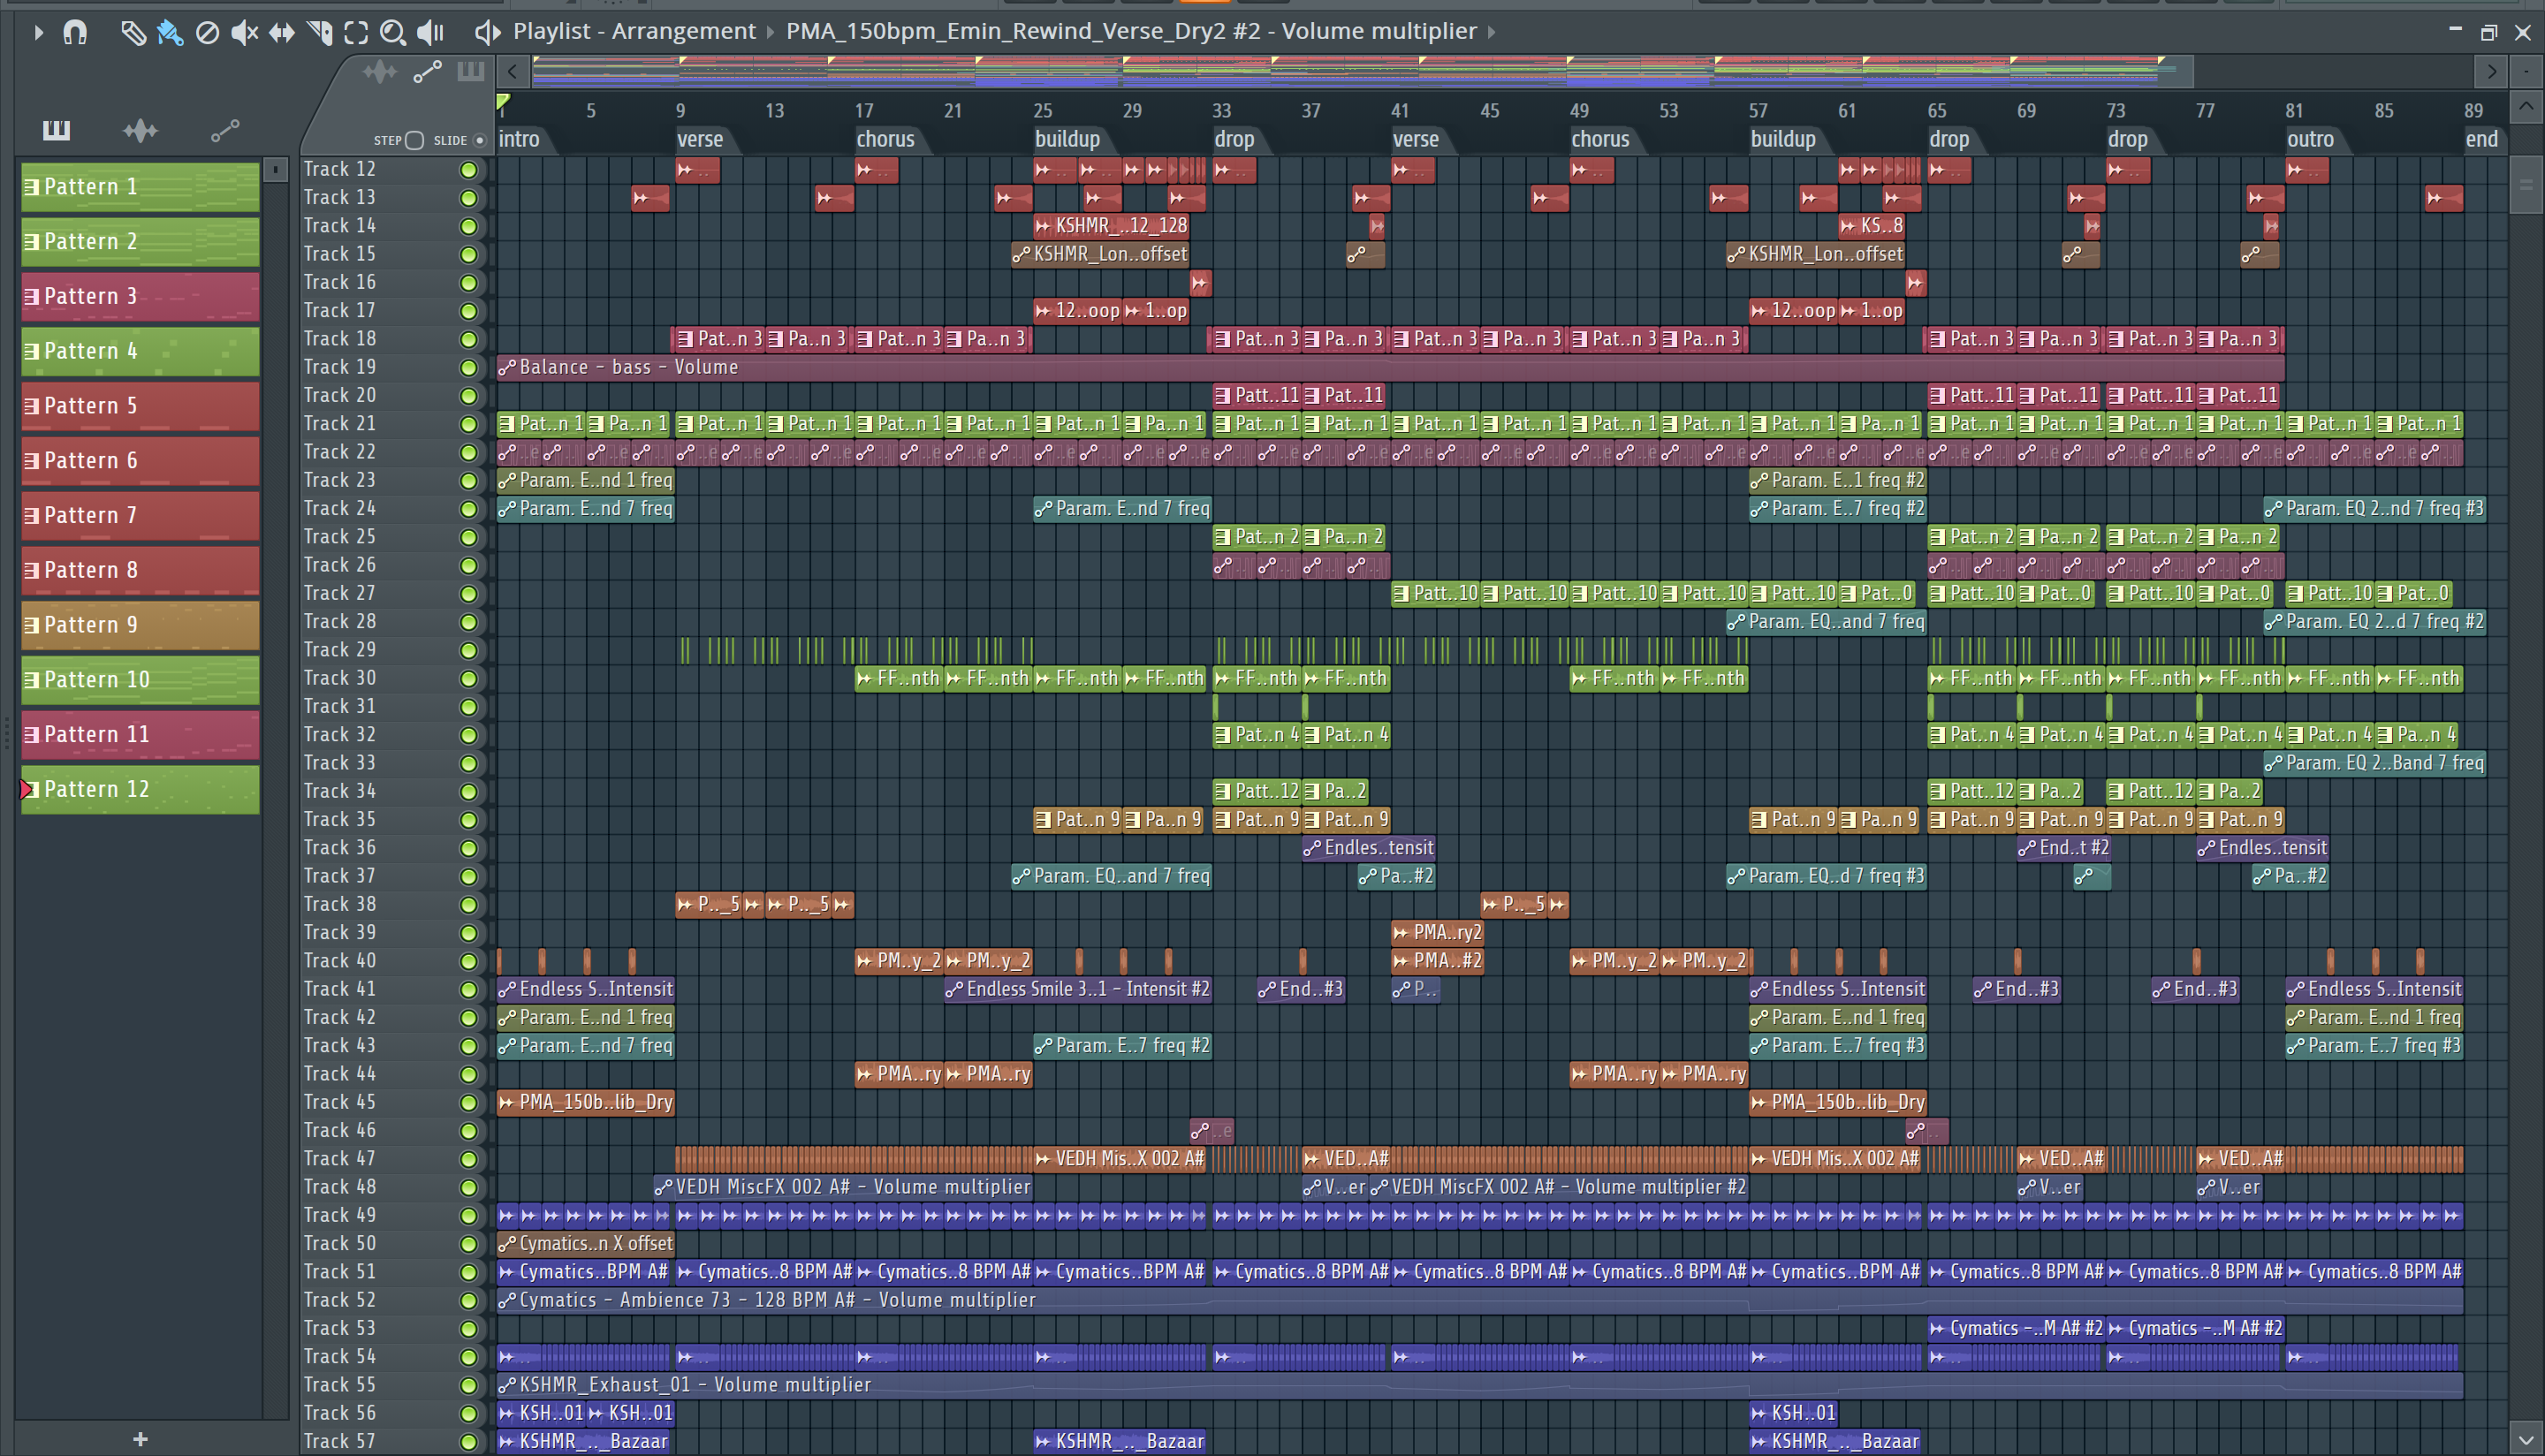Click the Track 21 name label
2545x1456 pixels.
coord(340,424)
